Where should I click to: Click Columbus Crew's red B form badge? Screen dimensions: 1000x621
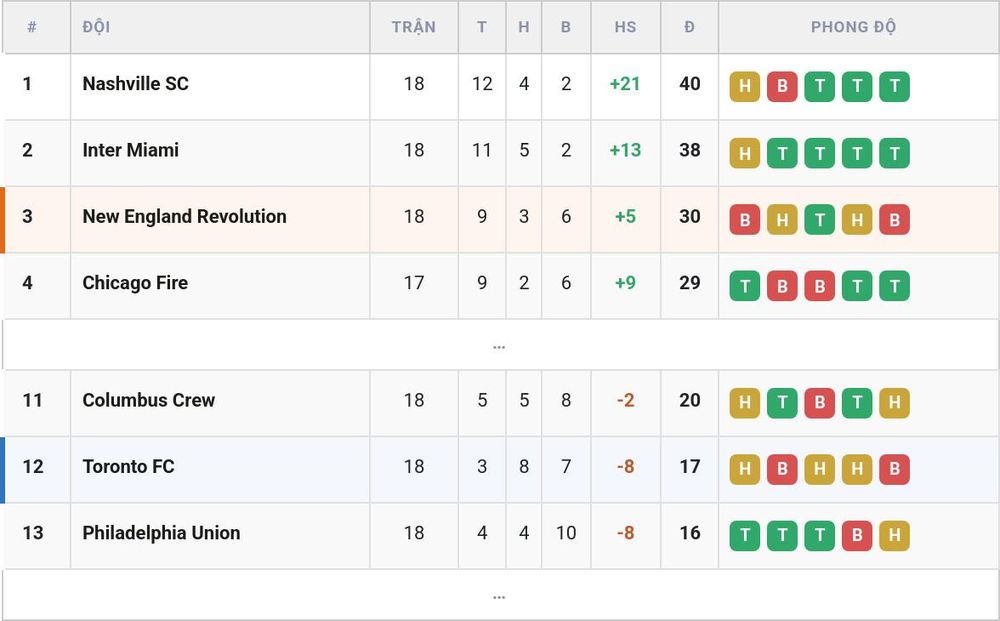click(x=820, y=403)
